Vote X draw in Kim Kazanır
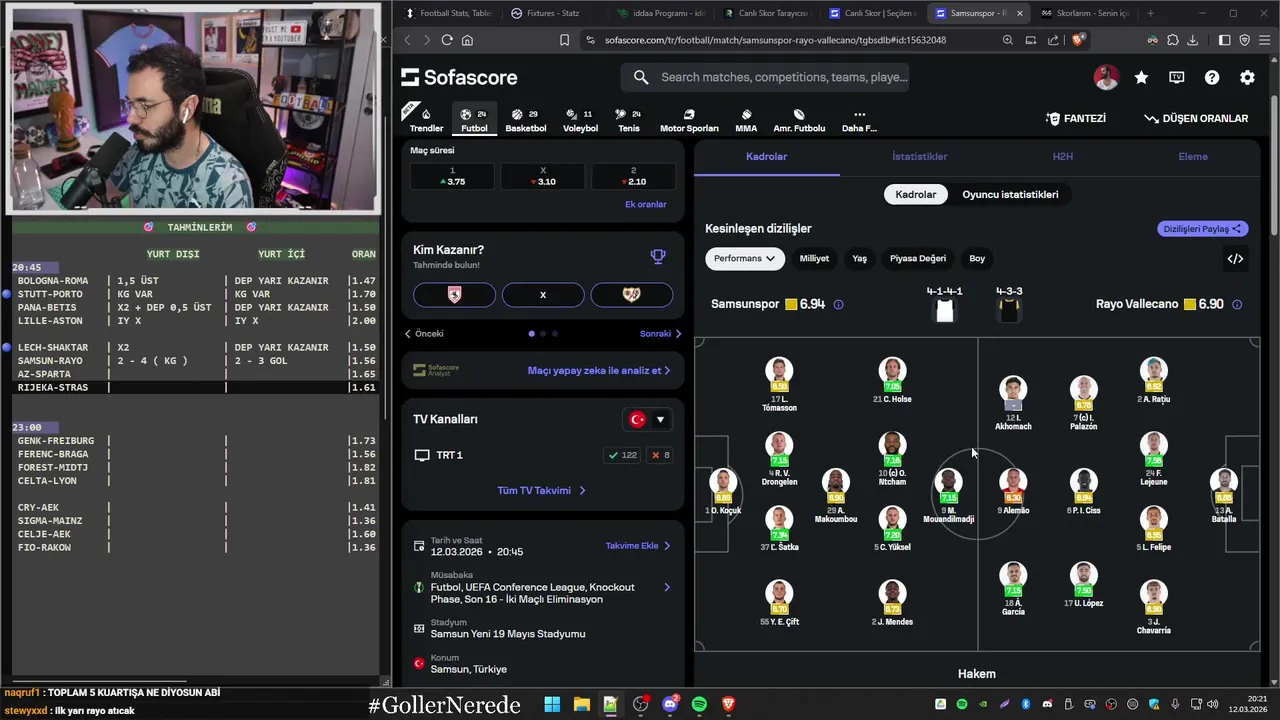The image size is (1280, 720). pyautogui.click(x=543, y=294)
